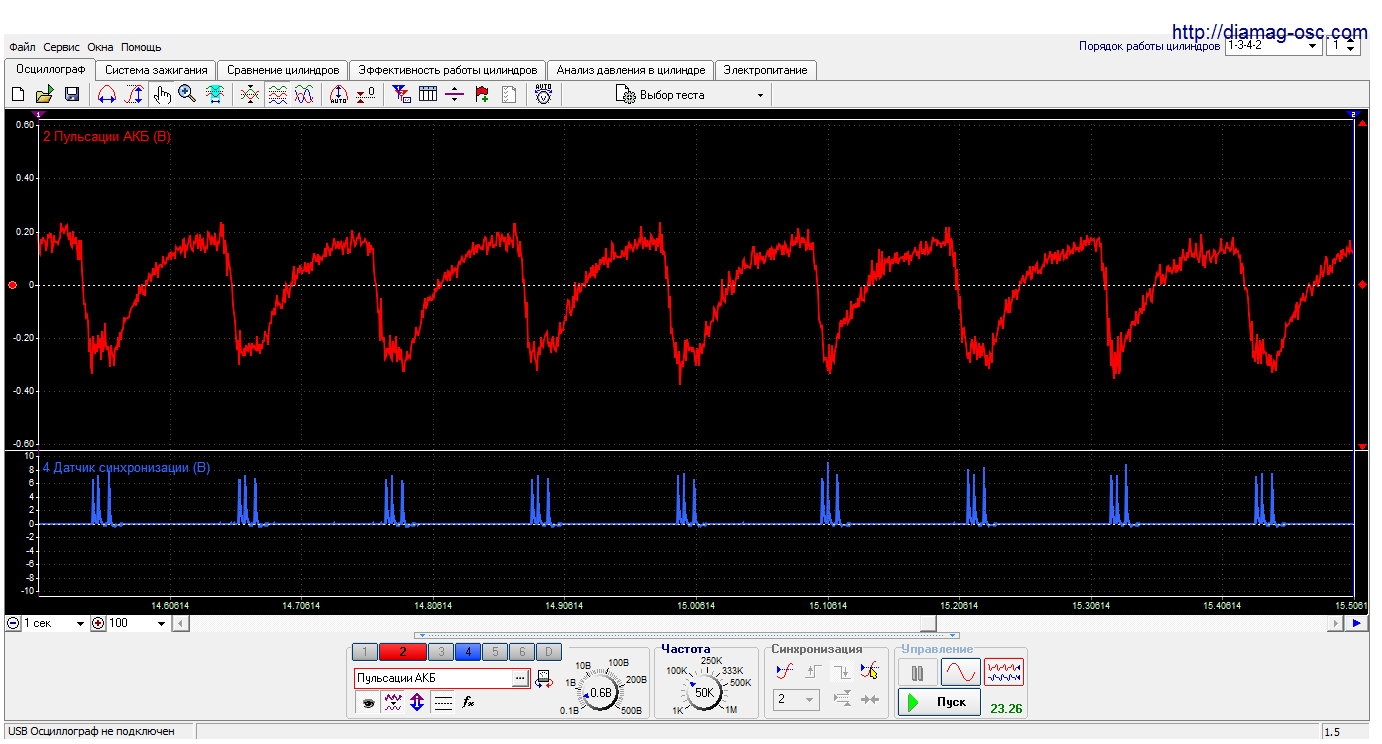Open the 1 сек time scale dropdown
The height and width of the screenshot is (744, 1382).
coord(55,623)
